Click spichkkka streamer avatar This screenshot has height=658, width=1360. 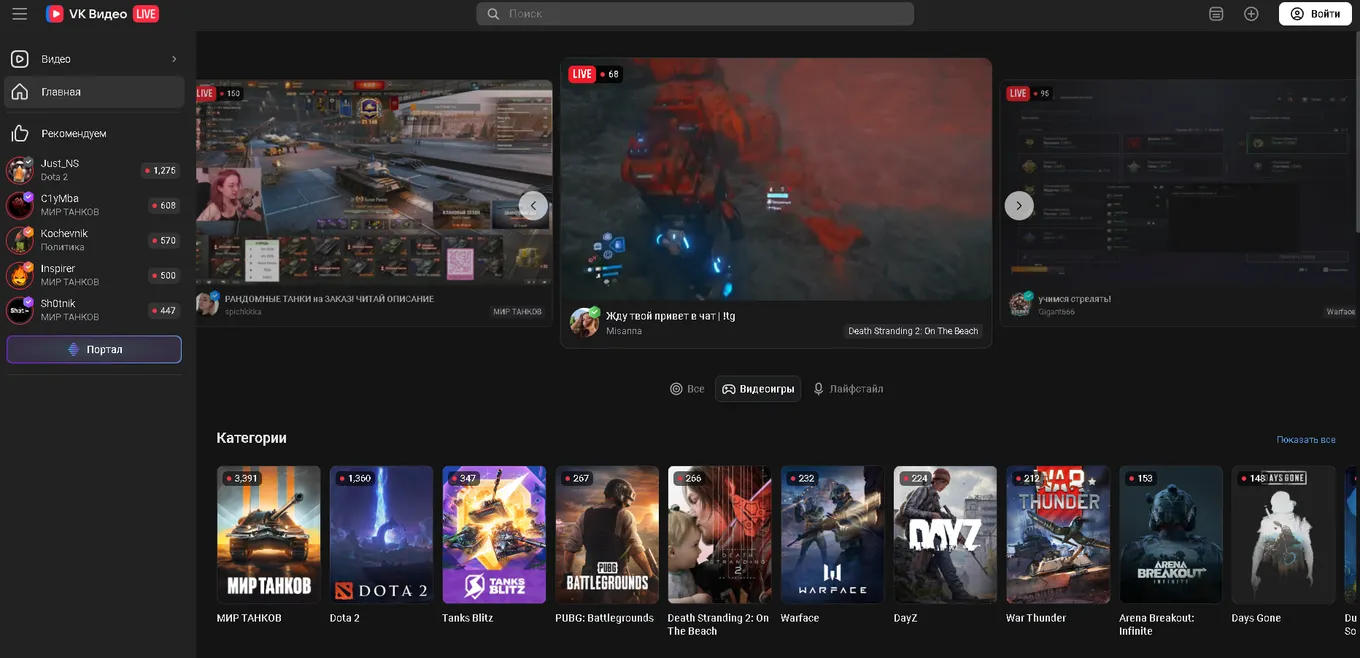coord(207,304)
